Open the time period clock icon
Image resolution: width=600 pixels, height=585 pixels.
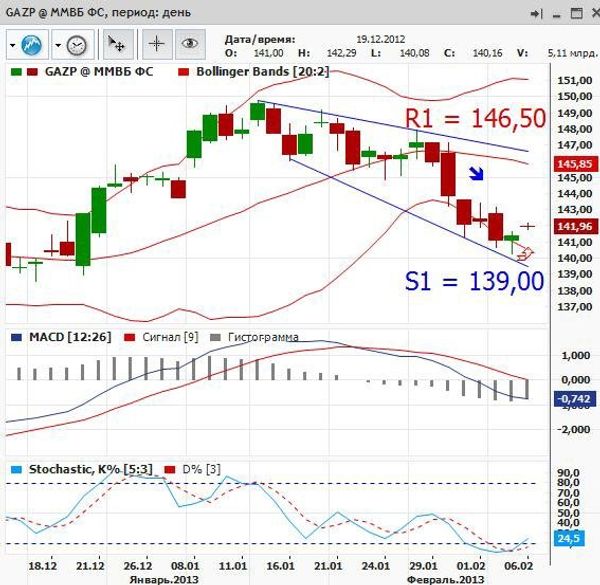tap(77, 45)
